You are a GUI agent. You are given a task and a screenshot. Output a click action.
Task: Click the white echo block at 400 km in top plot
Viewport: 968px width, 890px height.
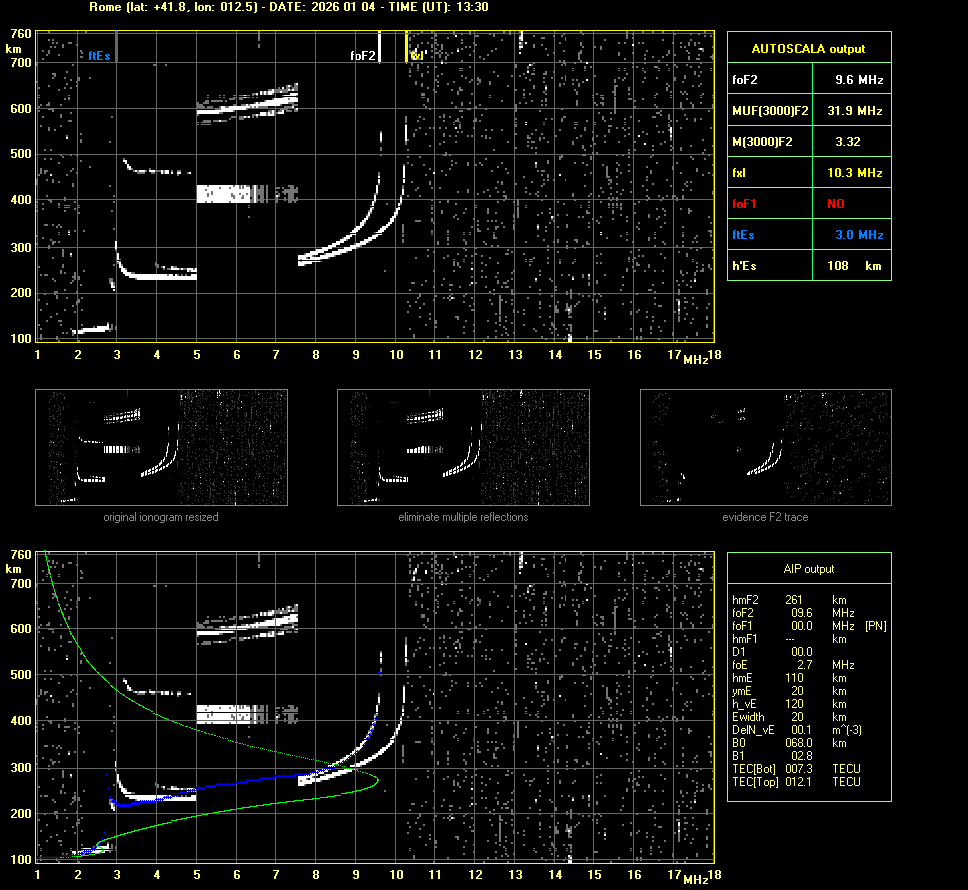(223, 194)
